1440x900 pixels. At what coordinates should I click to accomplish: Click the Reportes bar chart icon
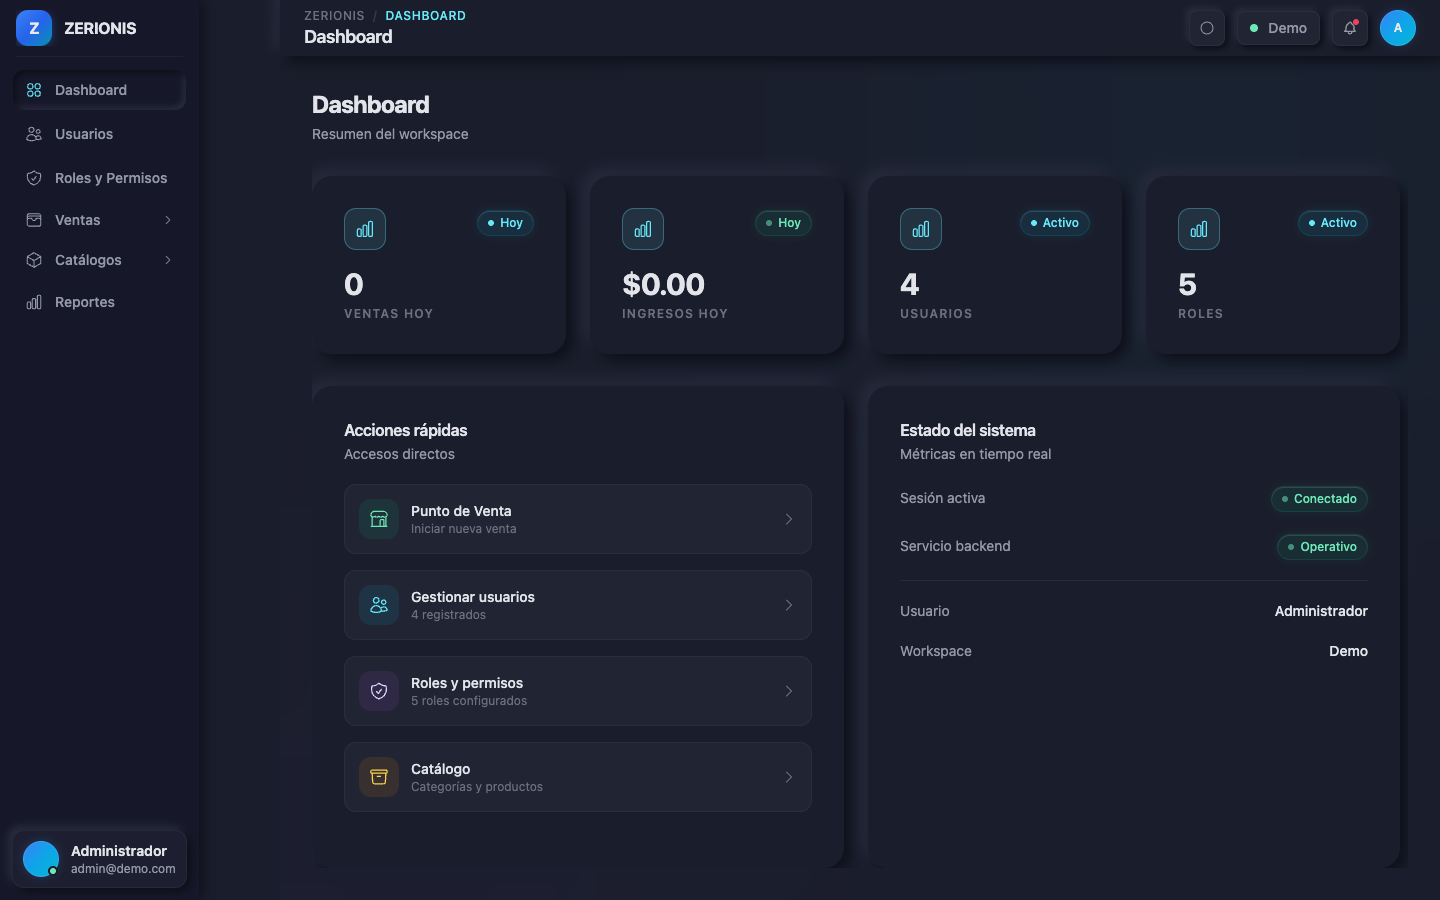pyautogui.click(x=34, y=302)
